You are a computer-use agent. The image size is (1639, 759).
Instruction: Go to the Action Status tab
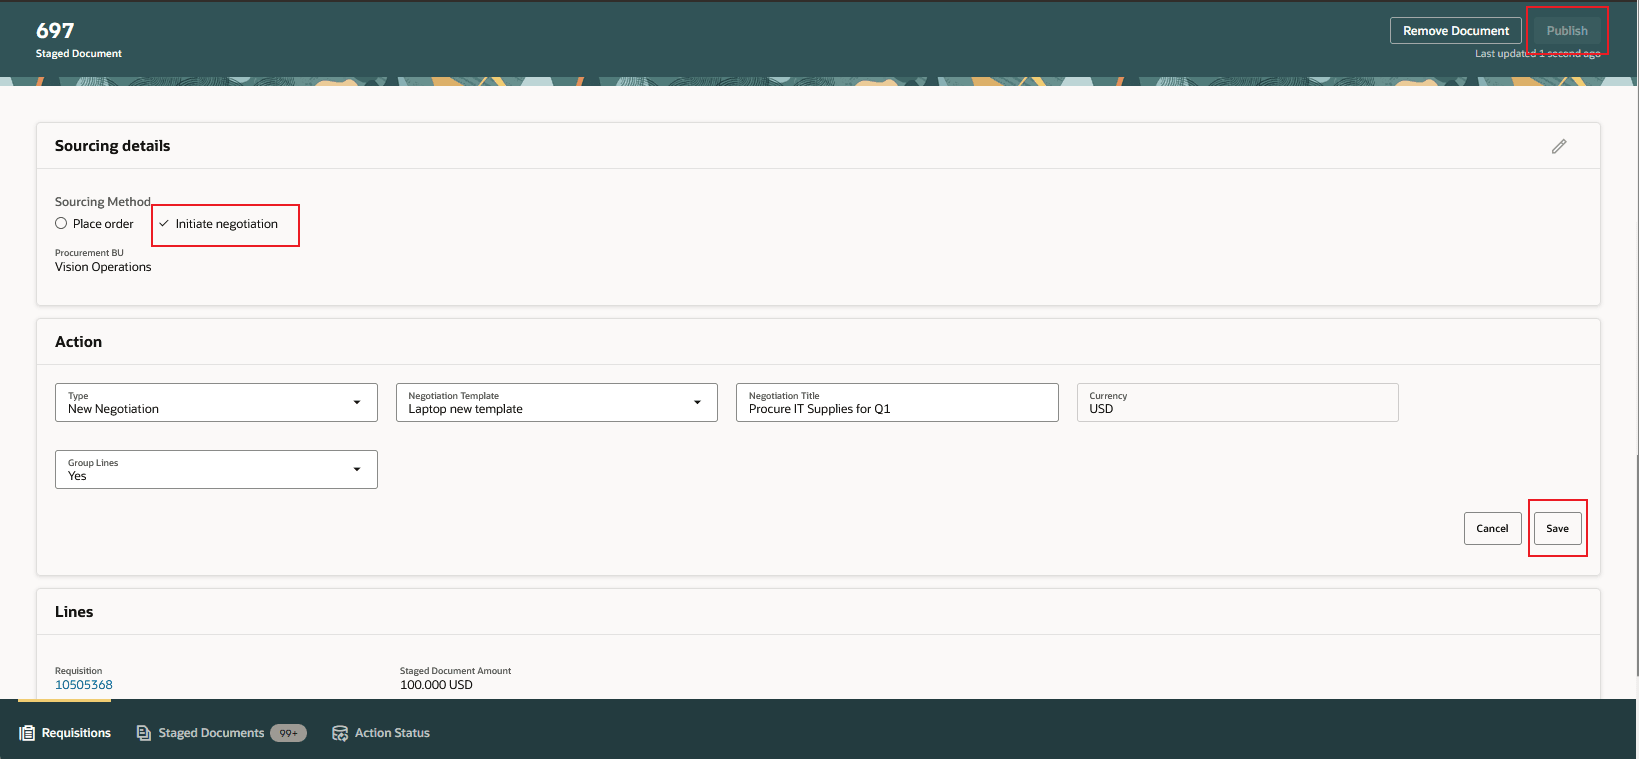(381, 733)
